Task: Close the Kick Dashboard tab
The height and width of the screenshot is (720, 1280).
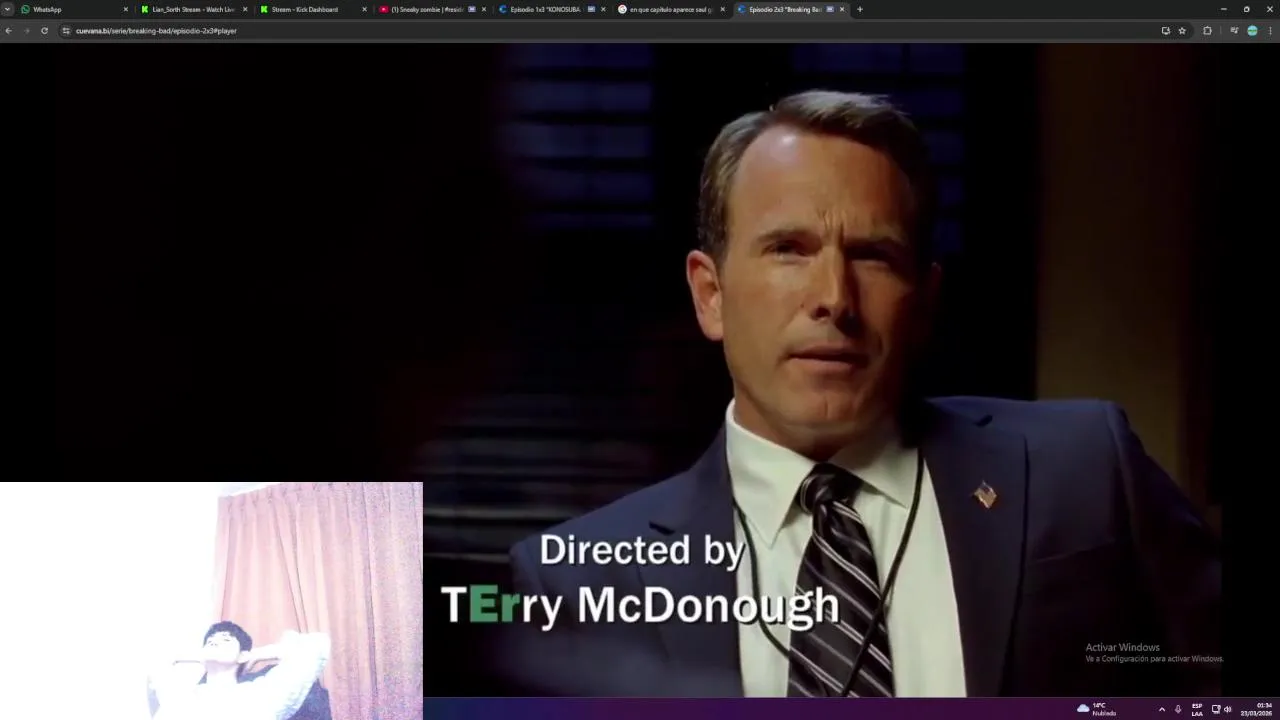Action: (364, 9)
